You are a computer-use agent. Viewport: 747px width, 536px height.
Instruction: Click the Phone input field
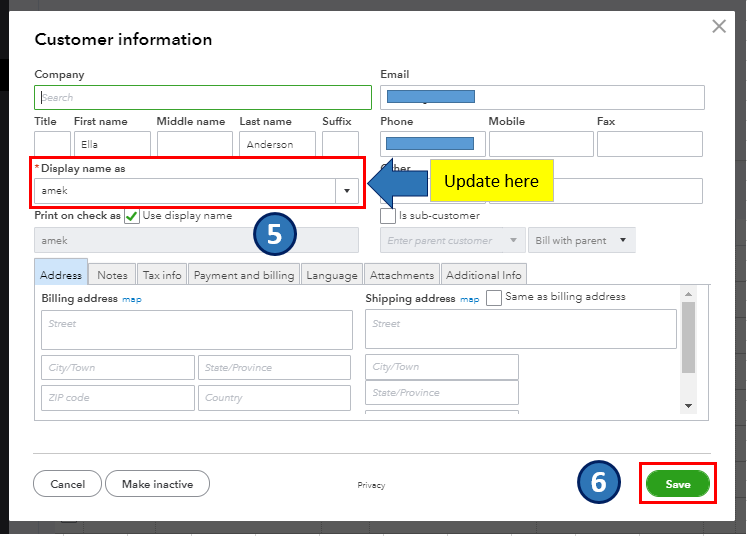click(433, 144)
